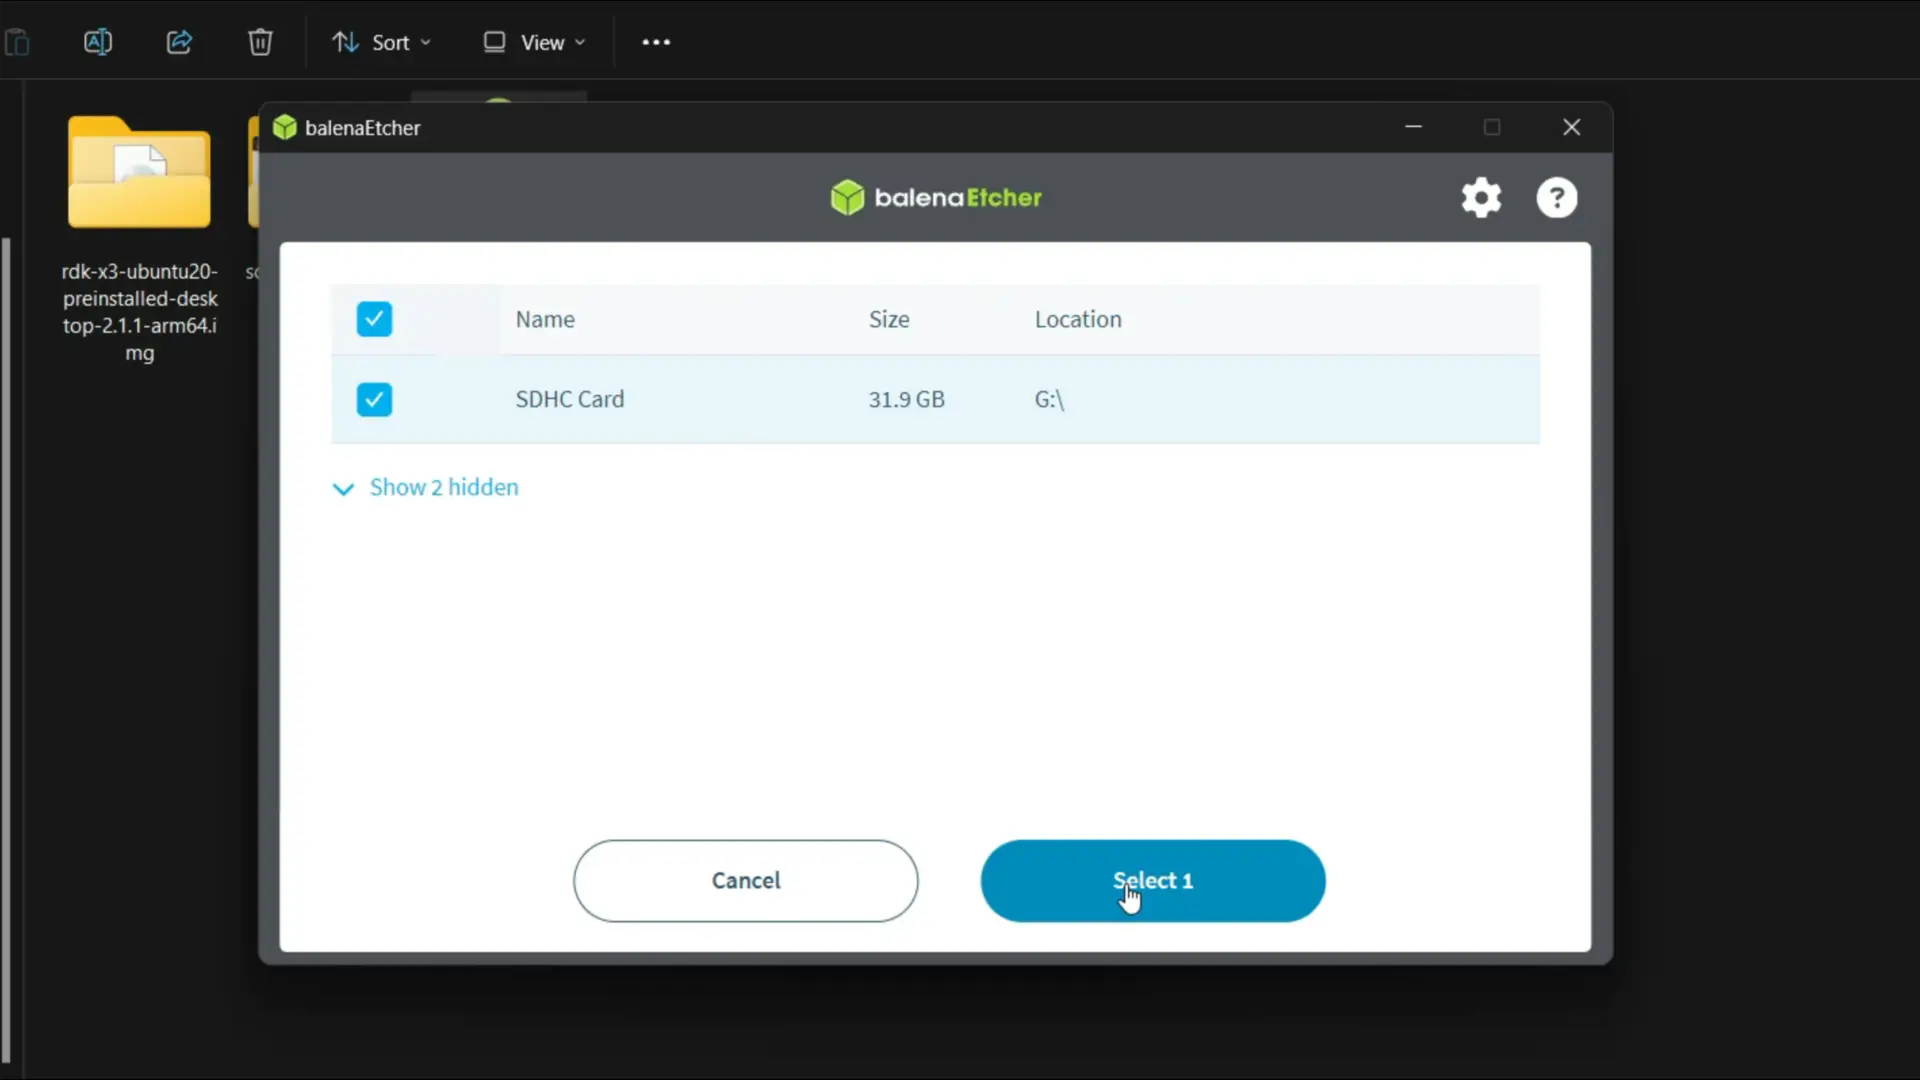Click the rdk-x3-ubuntu20-preinstalled file name label
The image size is (1920, 1080).
(139, 312)
